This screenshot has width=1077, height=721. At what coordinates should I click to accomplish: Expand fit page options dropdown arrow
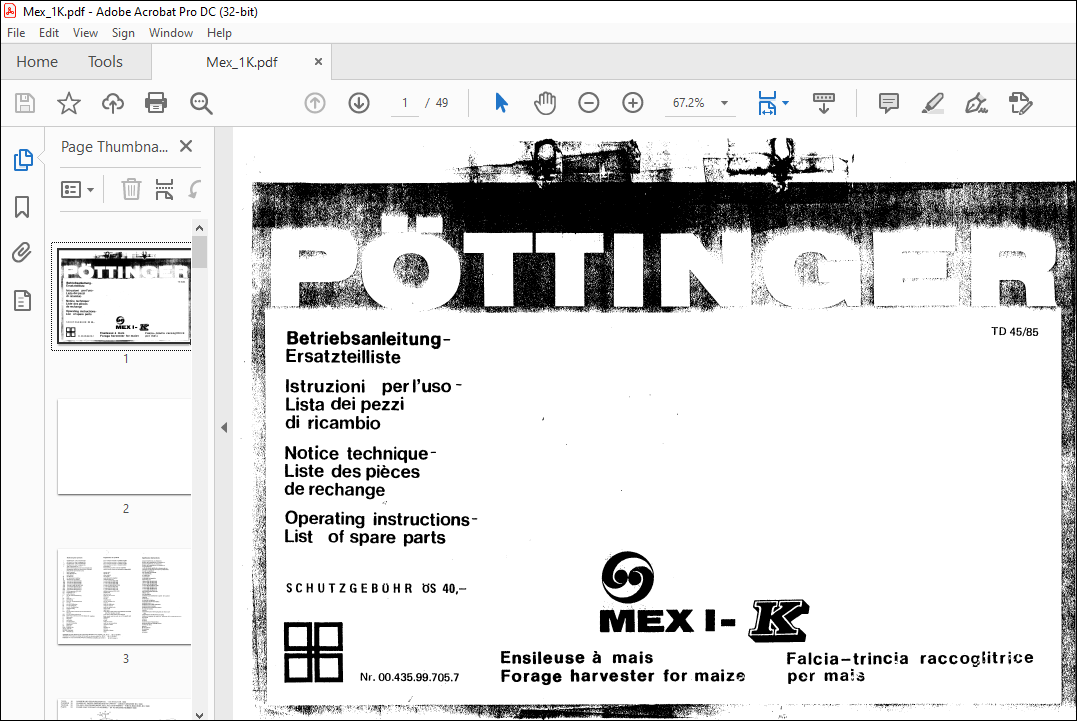click(x=786, y=103)
